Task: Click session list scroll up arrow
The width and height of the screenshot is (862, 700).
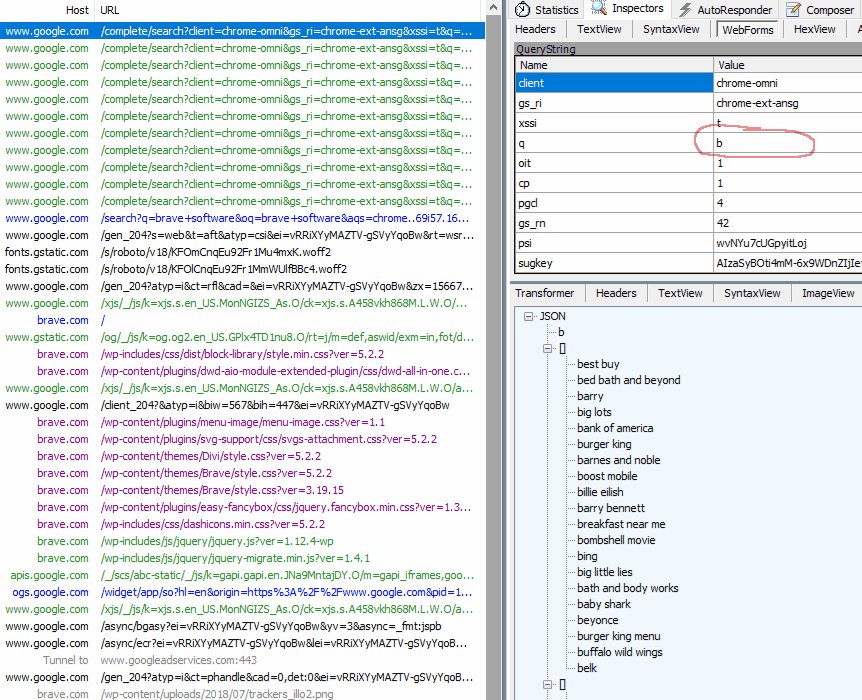Action: pyautogui.click(x=493, y=8)
